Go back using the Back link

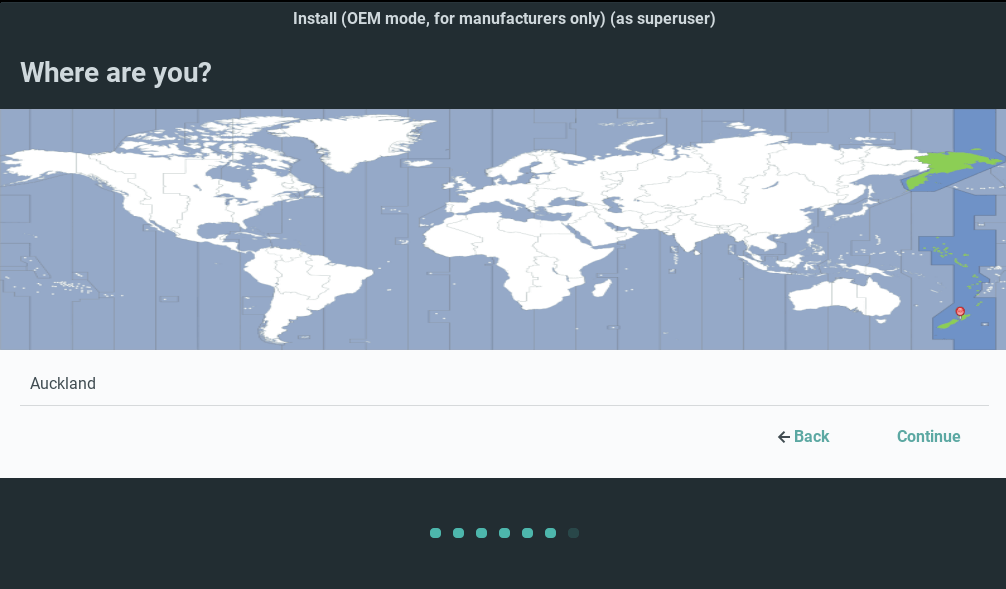coord(811,437)
